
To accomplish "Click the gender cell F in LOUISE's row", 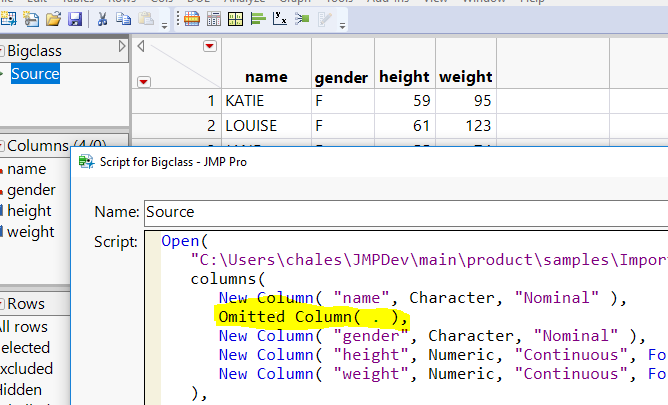I will (343, 126).
